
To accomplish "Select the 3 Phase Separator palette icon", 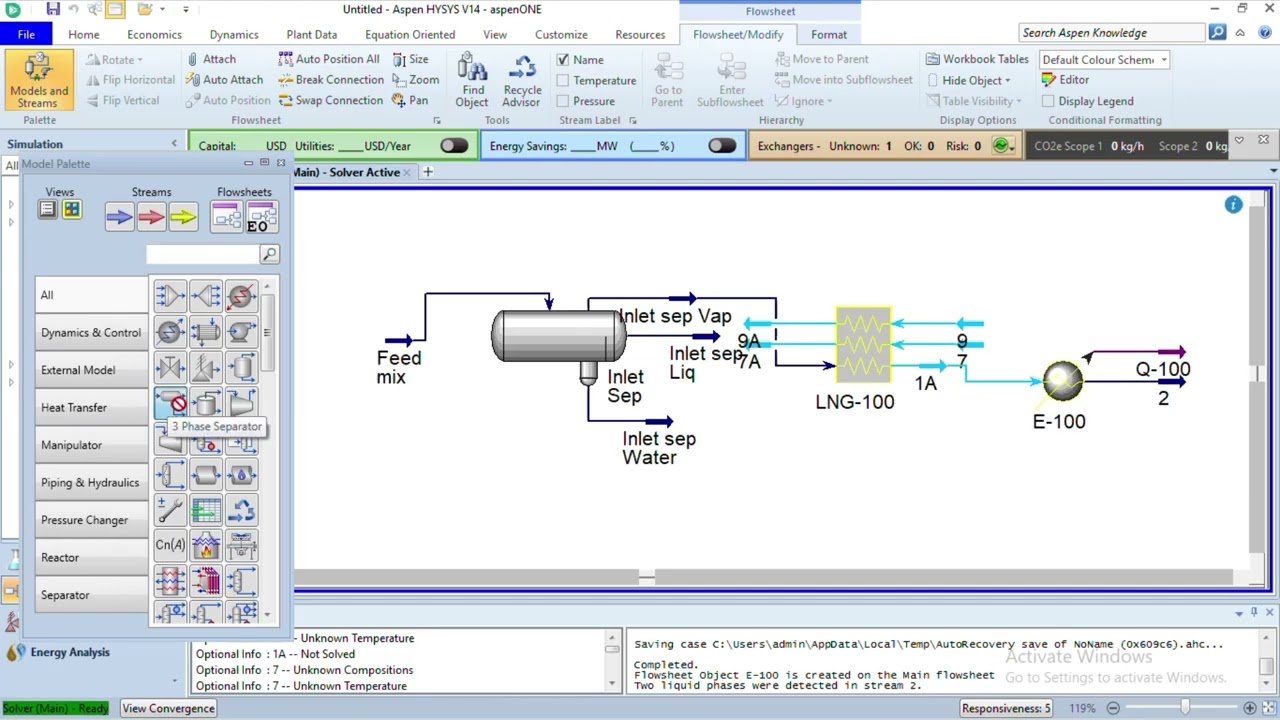I will point(170,403).
